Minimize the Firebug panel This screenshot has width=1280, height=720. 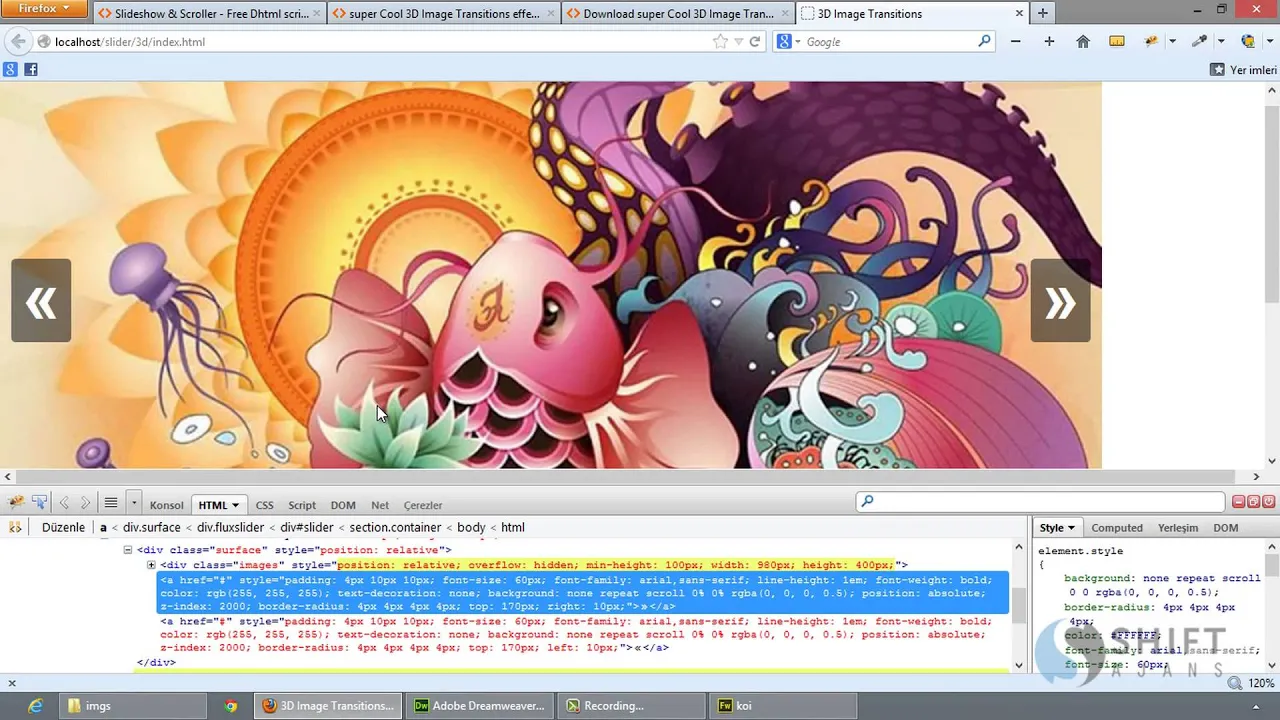1239,501
